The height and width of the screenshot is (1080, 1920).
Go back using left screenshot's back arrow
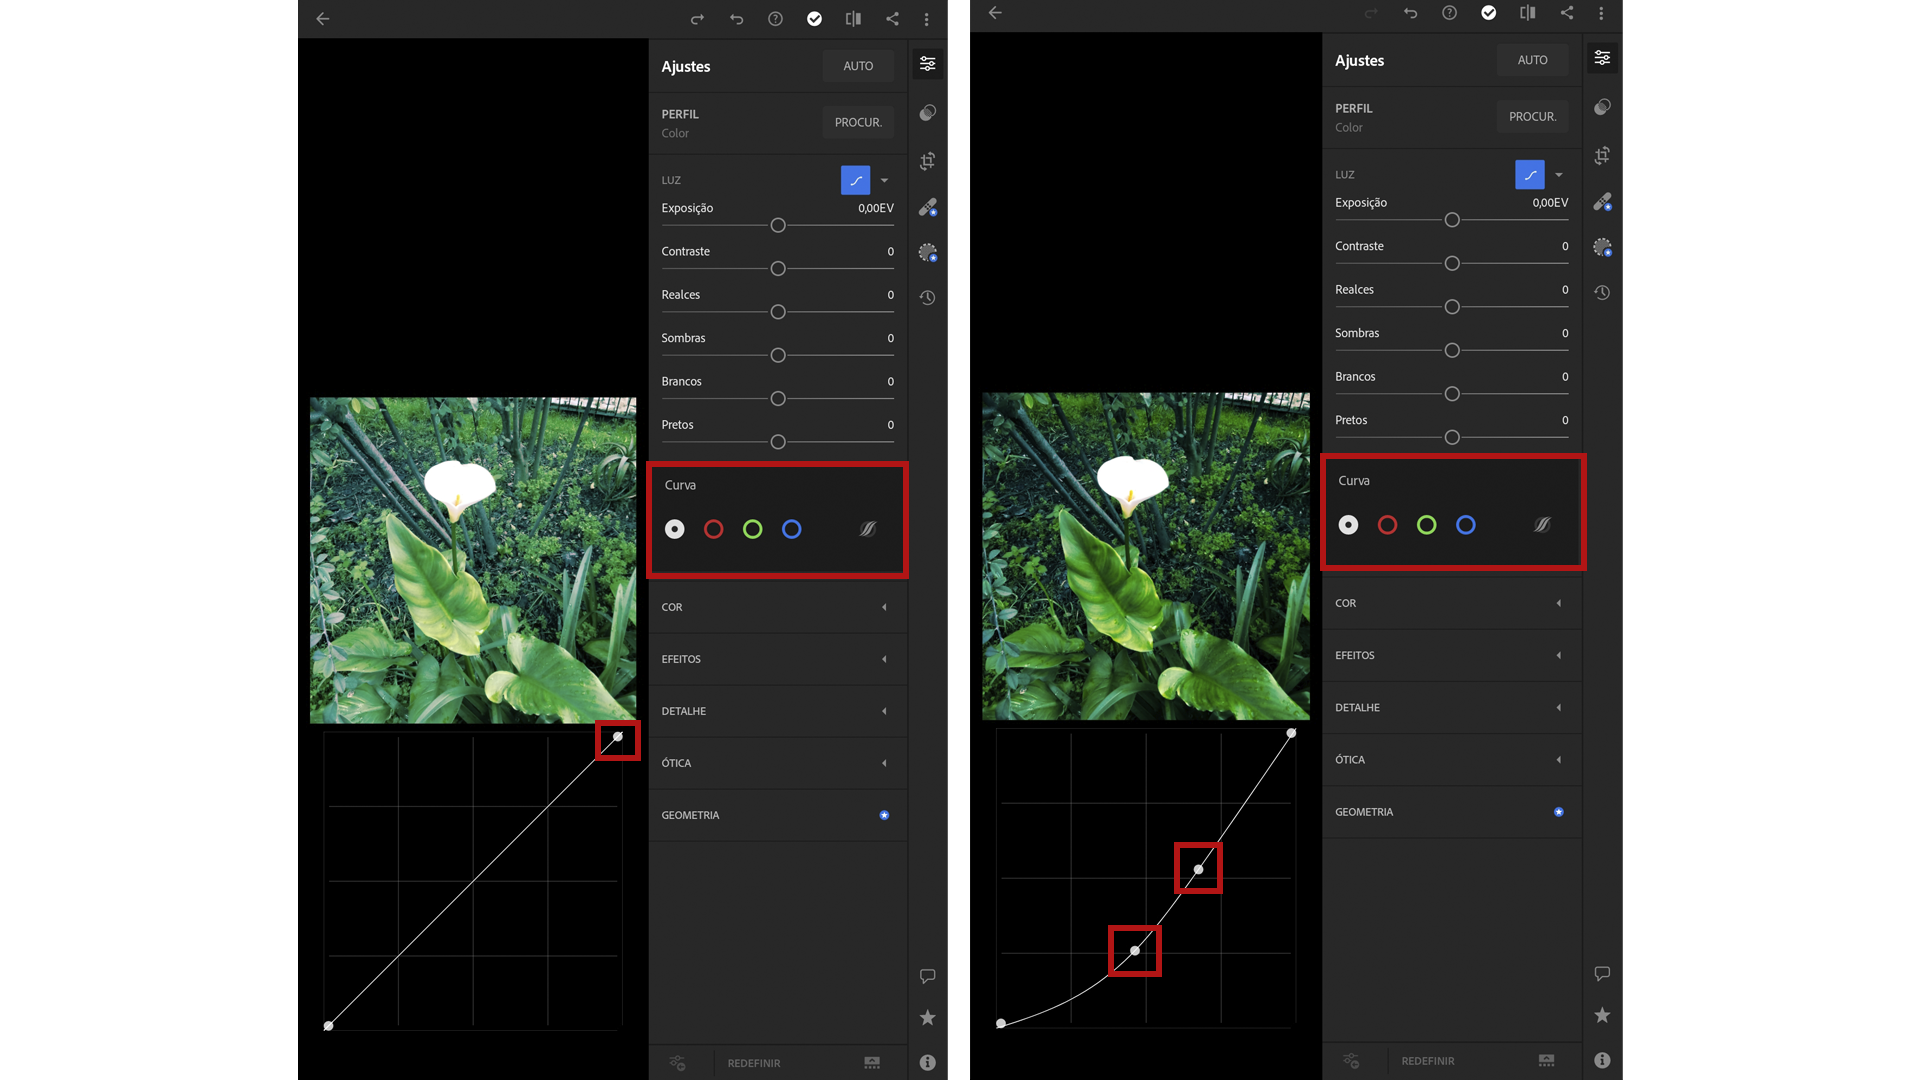(322, 19)
